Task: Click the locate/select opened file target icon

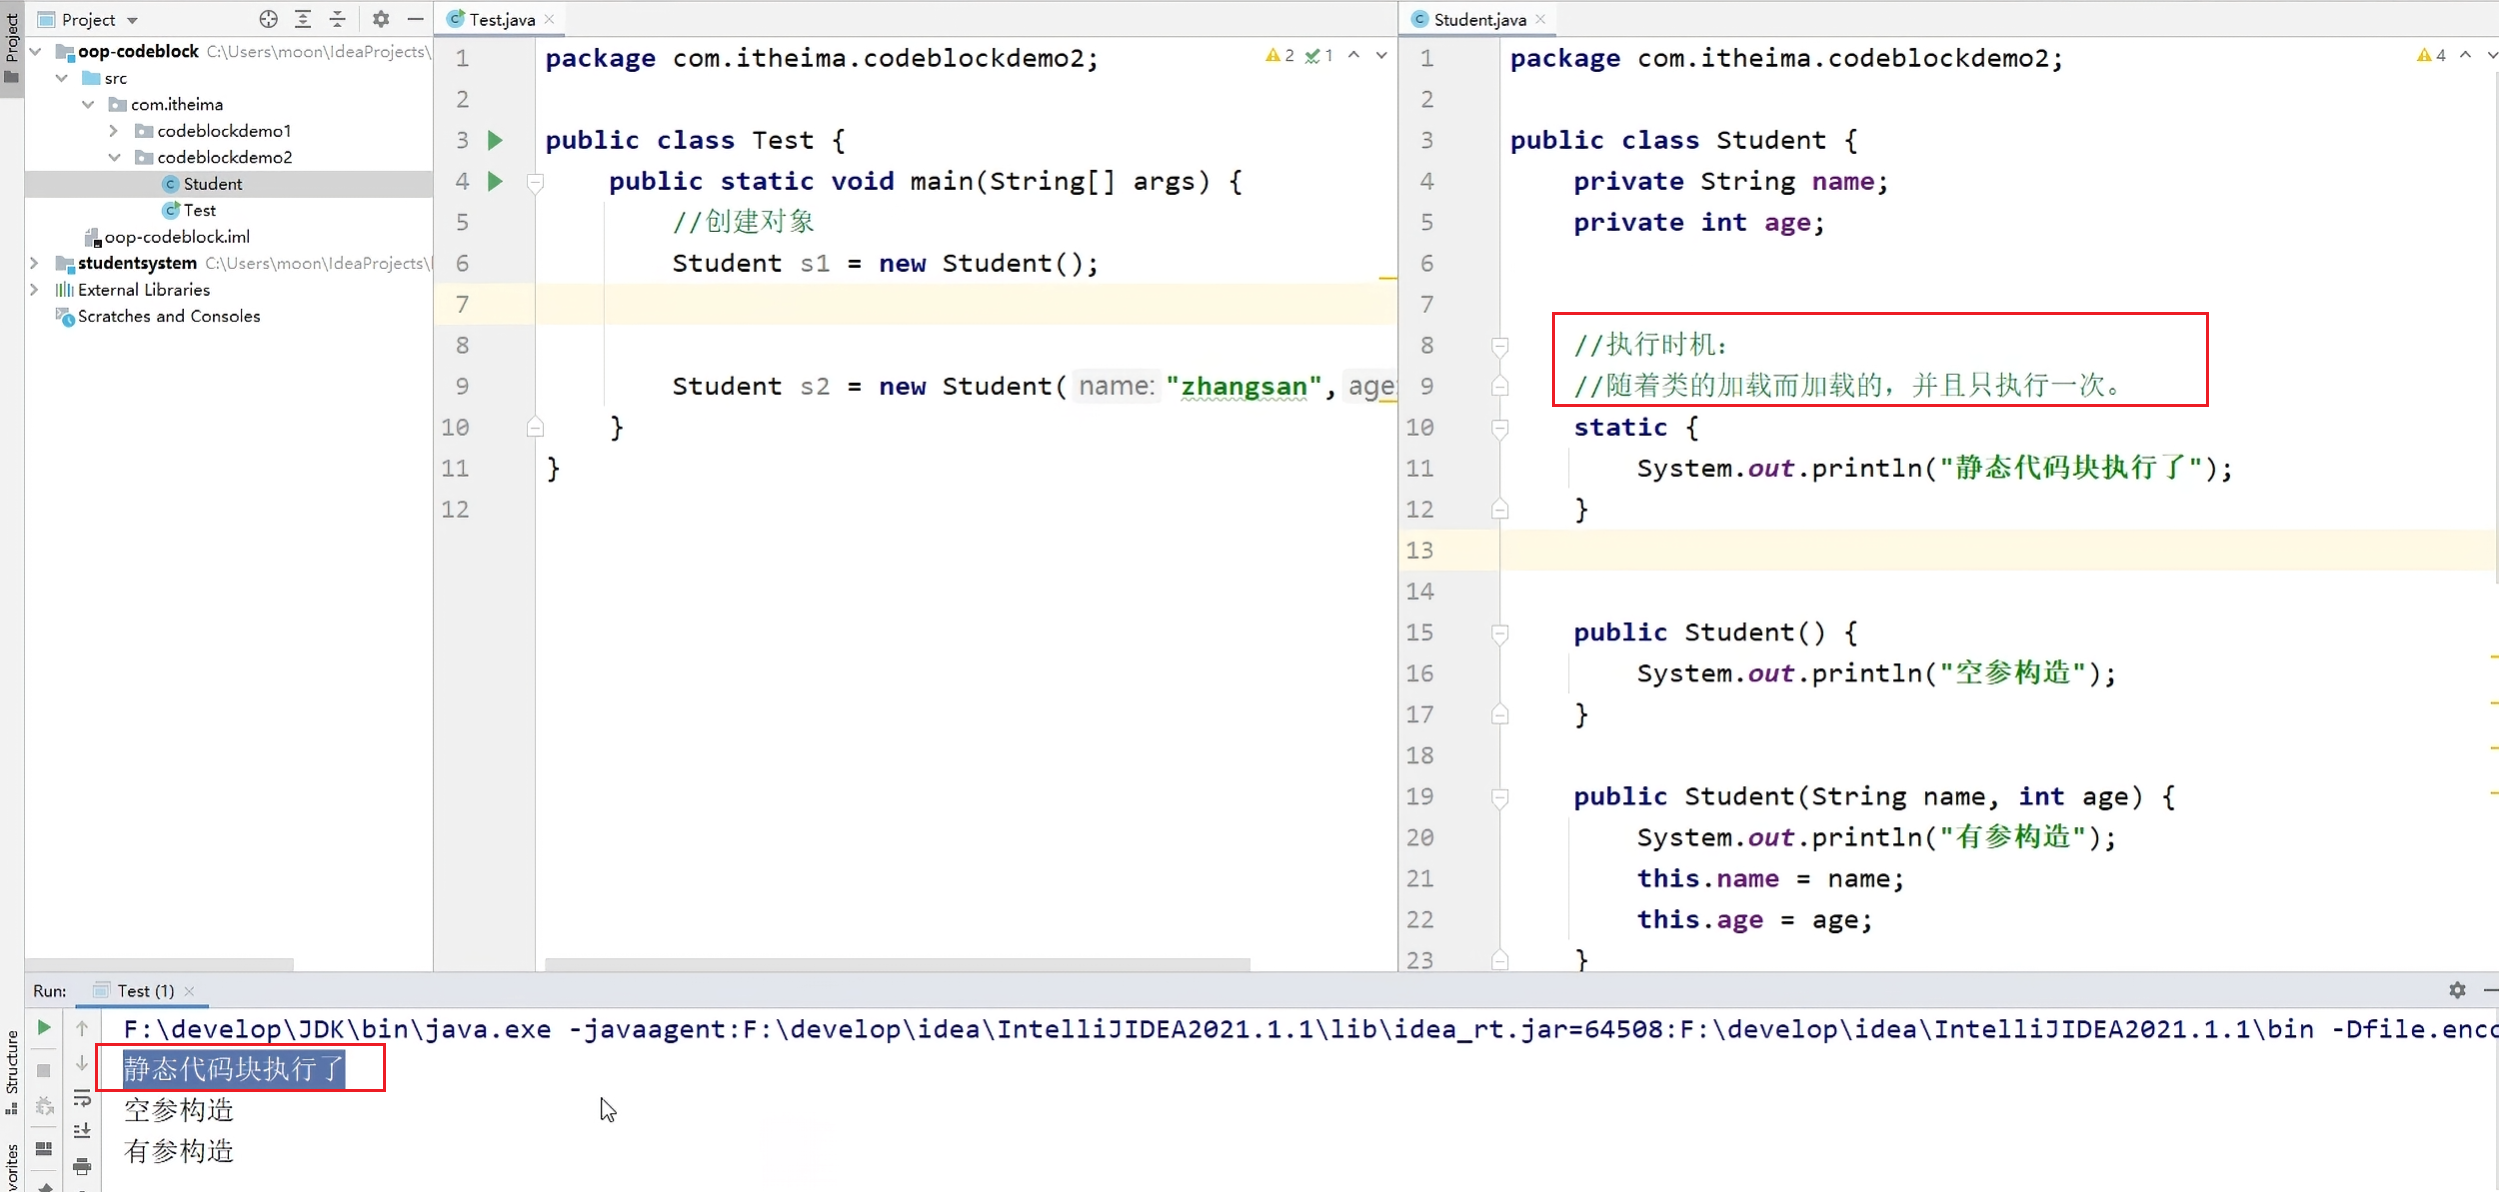Action: click(268, 19)
